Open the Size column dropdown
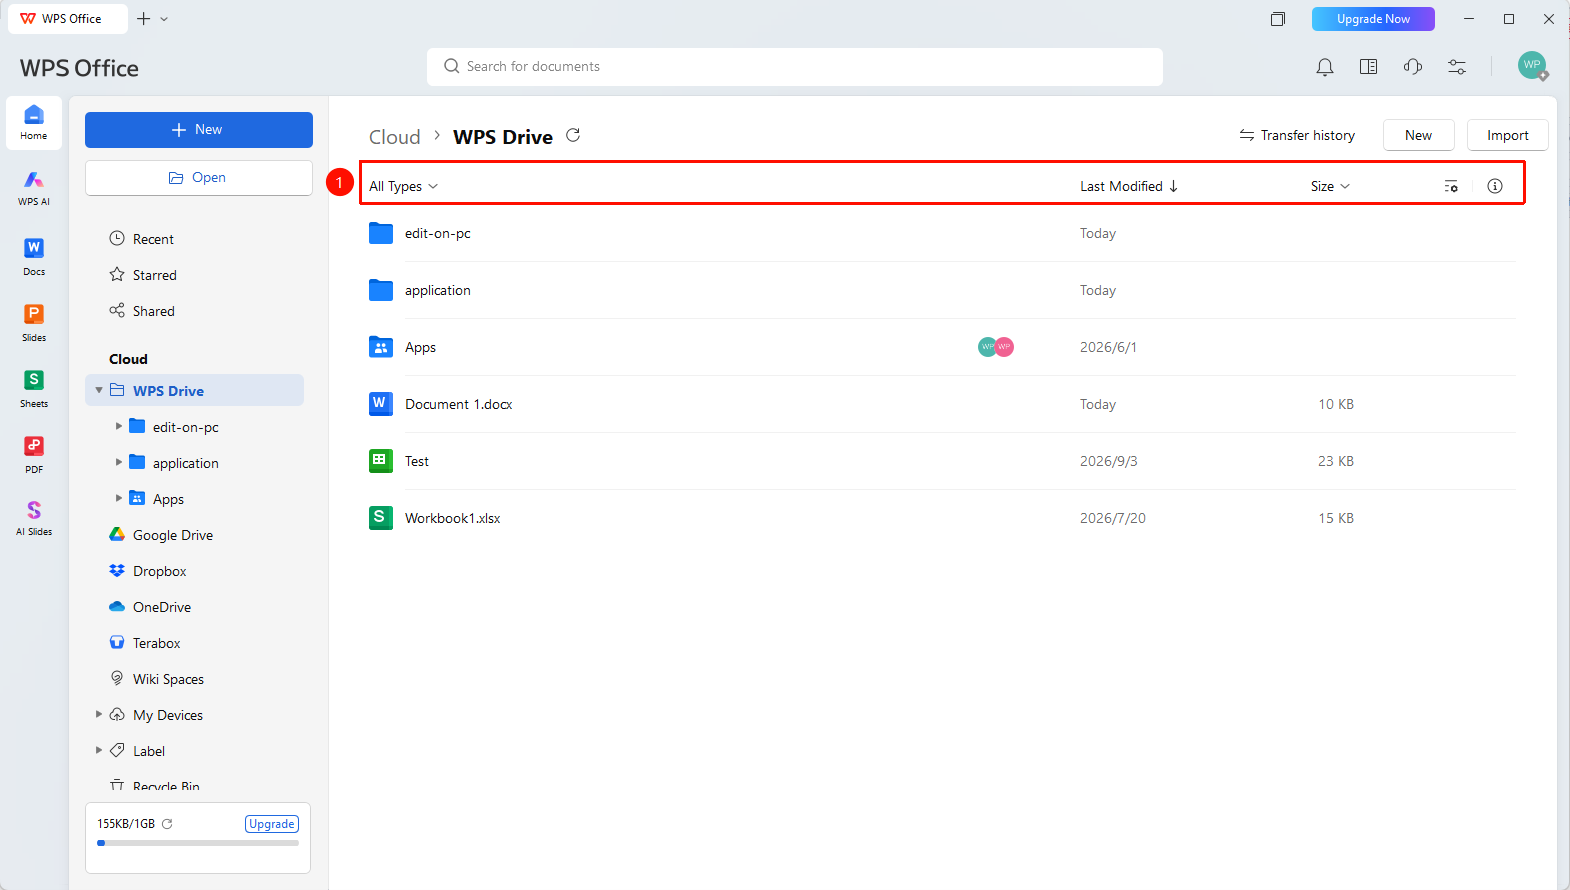The width and height of the screenshot is (1570, 890). (x=1330, y=186)
